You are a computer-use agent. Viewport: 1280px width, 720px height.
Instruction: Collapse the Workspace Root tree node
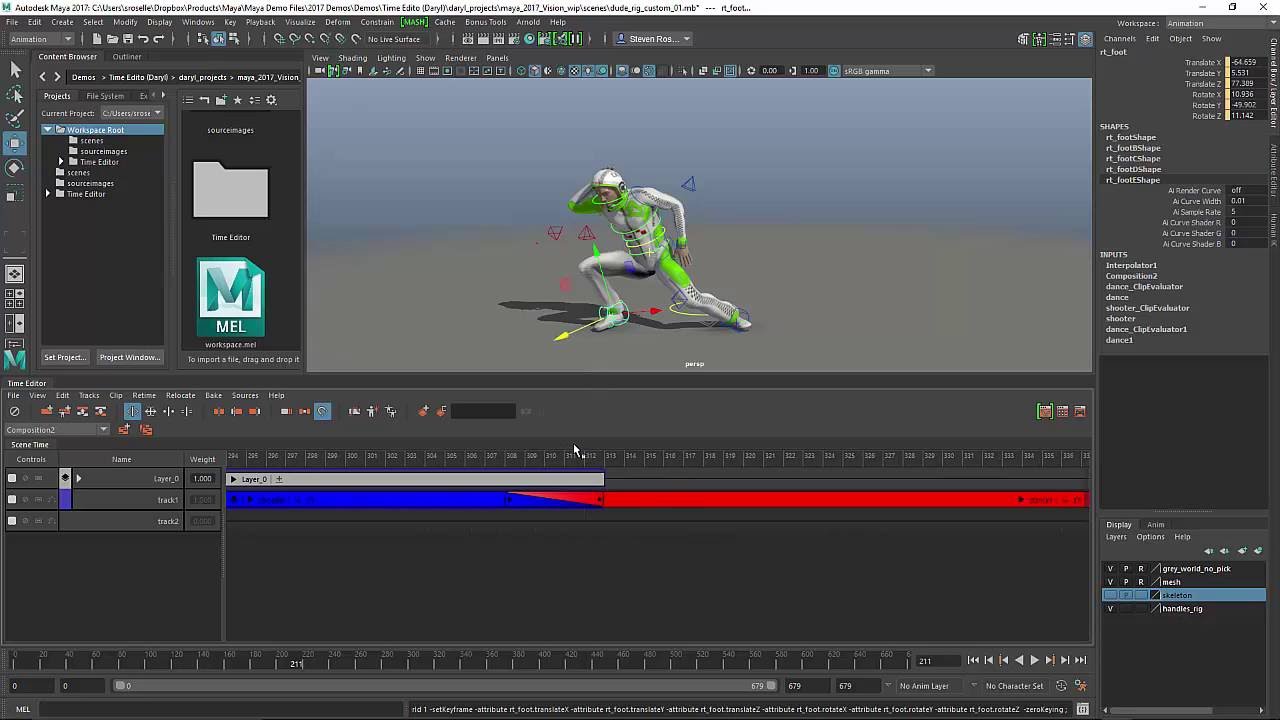(x=47, y=130)
